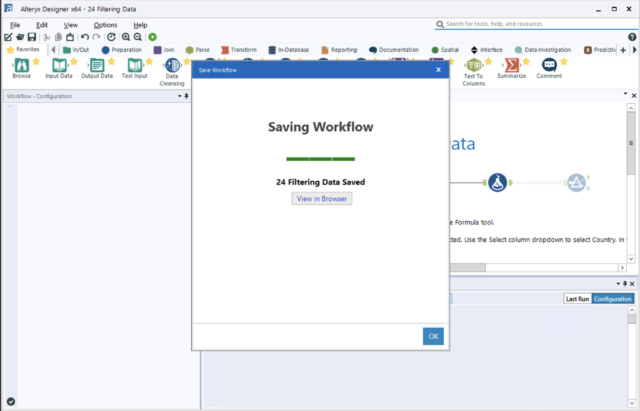640x411 pixels.
Task: Click the Copy toolbar icon
Action: [x=58, y=37]
